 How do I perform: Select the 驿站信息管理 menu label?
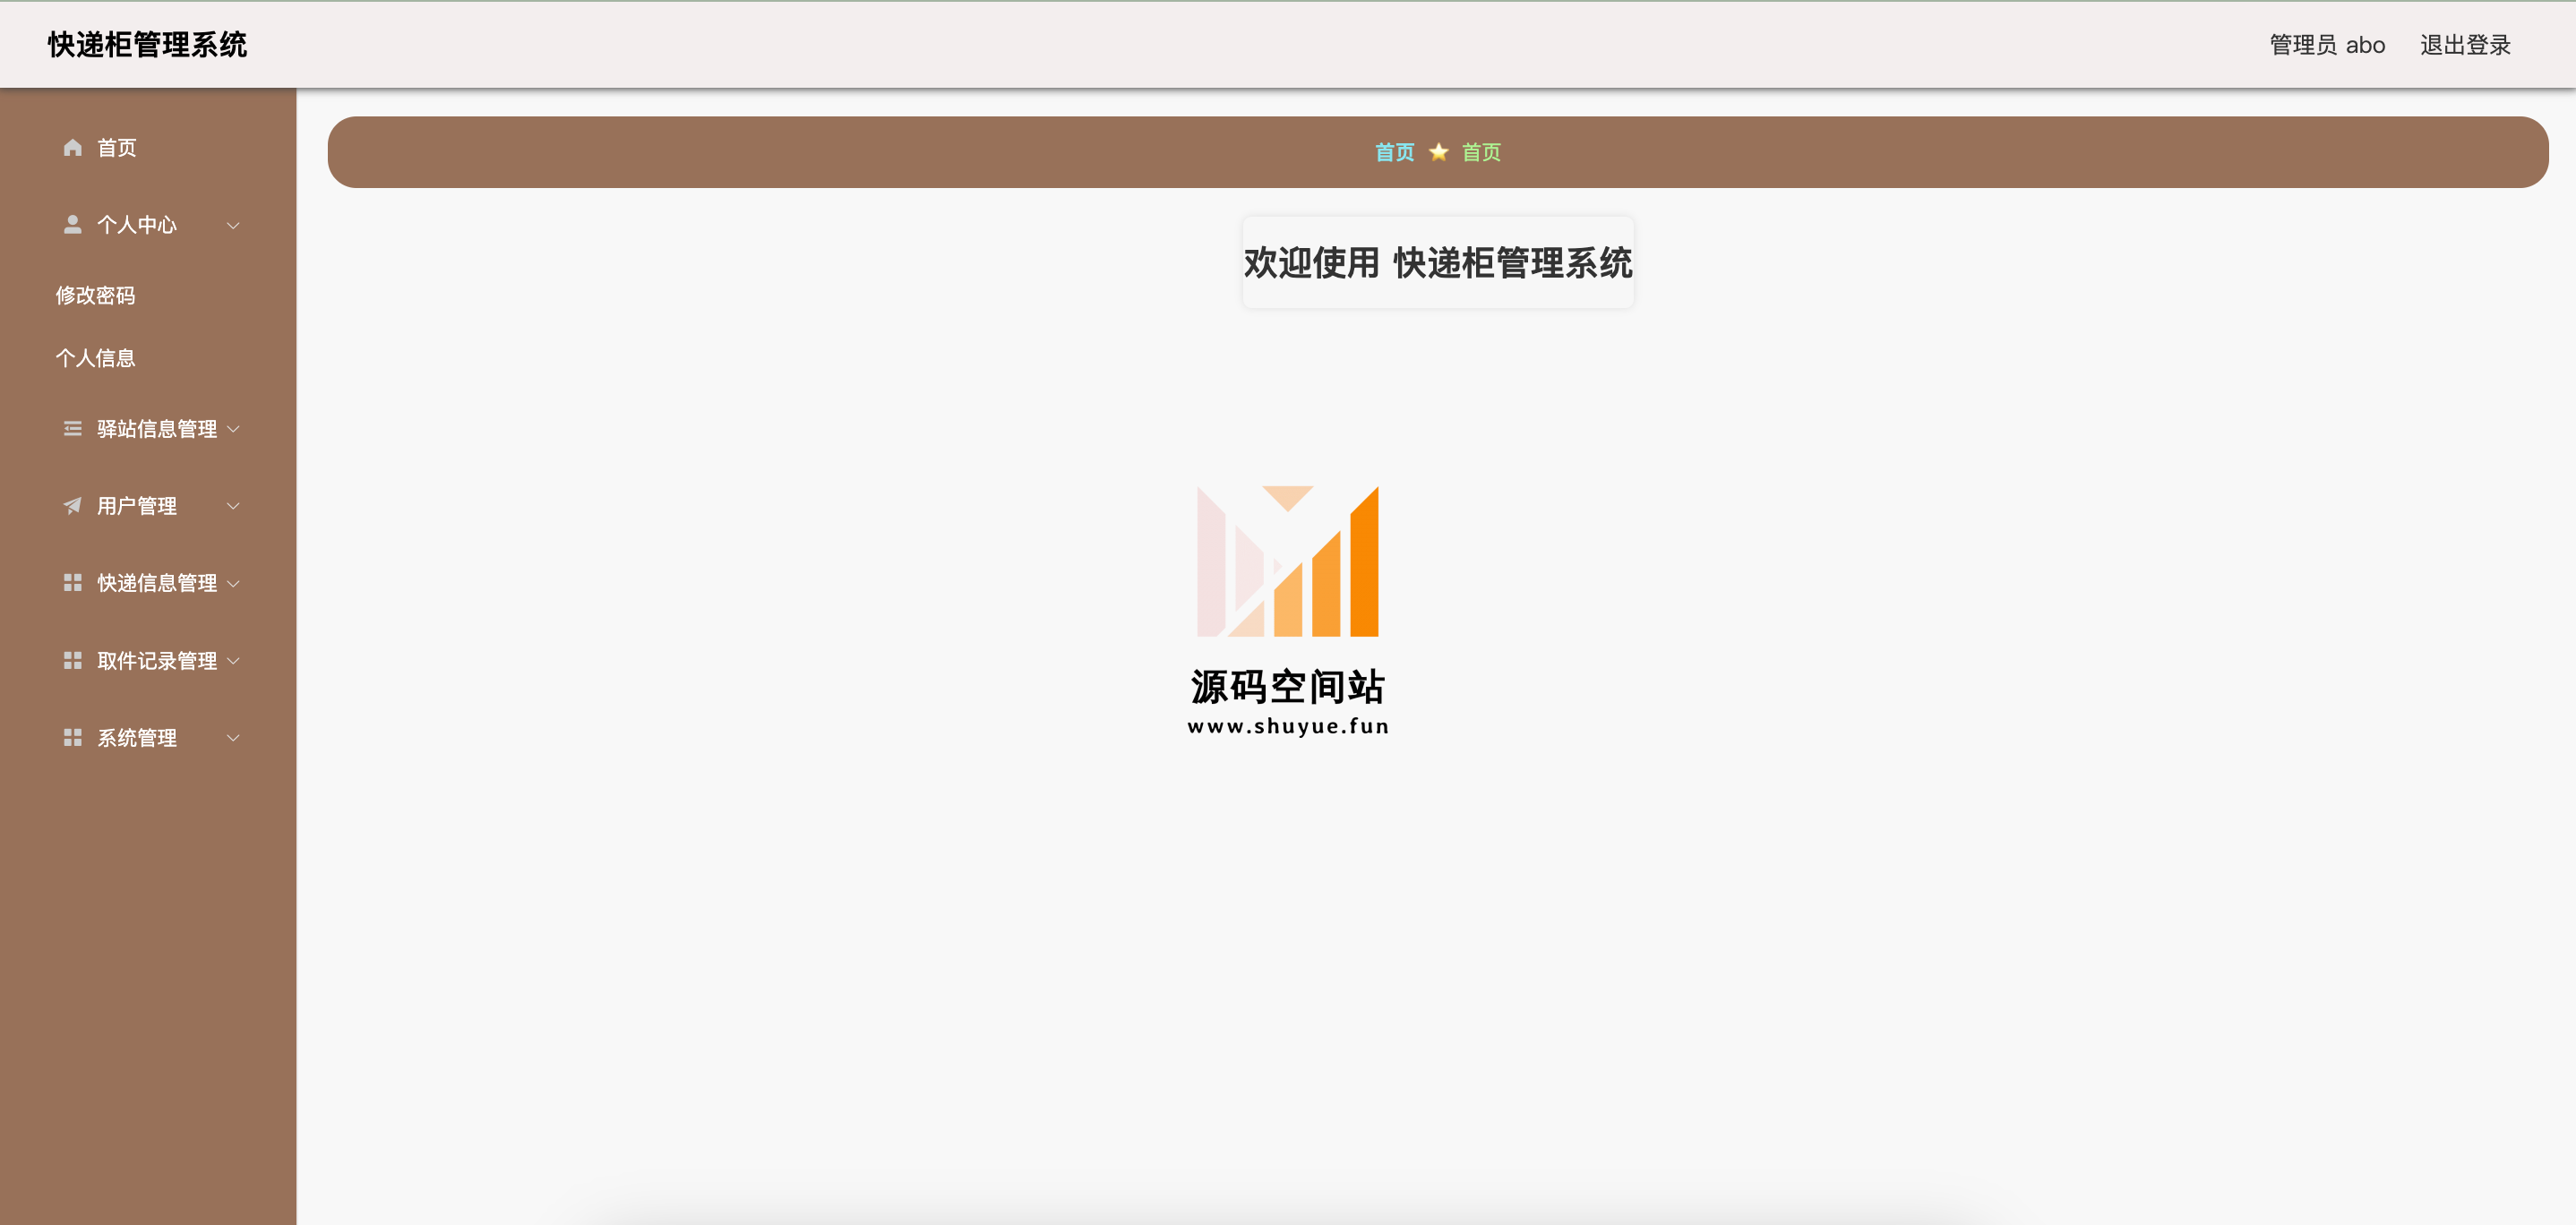click(x=157, y=429)
